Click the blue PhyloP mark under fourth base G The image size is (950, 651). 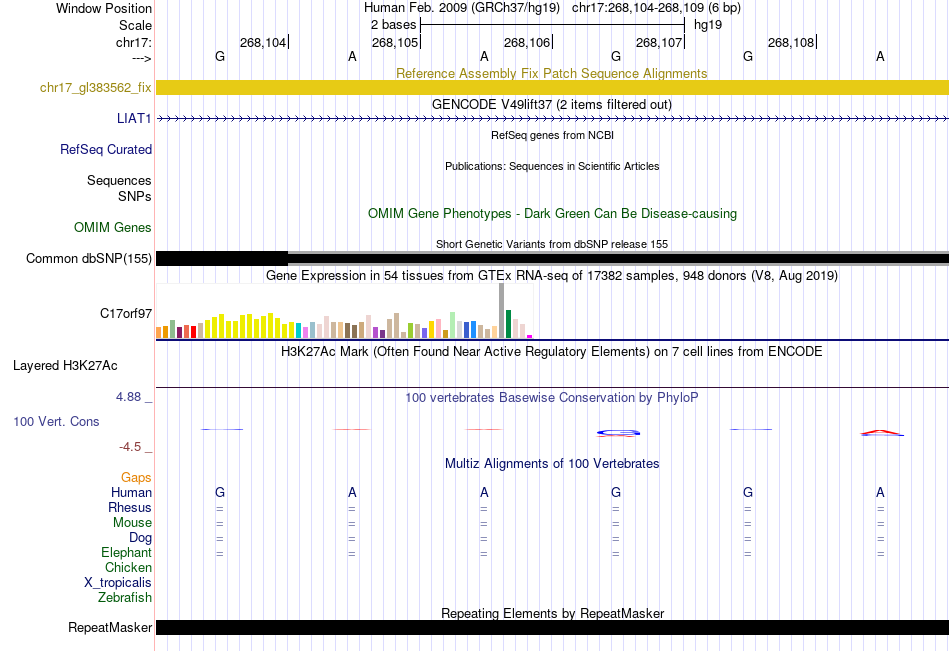618,432
